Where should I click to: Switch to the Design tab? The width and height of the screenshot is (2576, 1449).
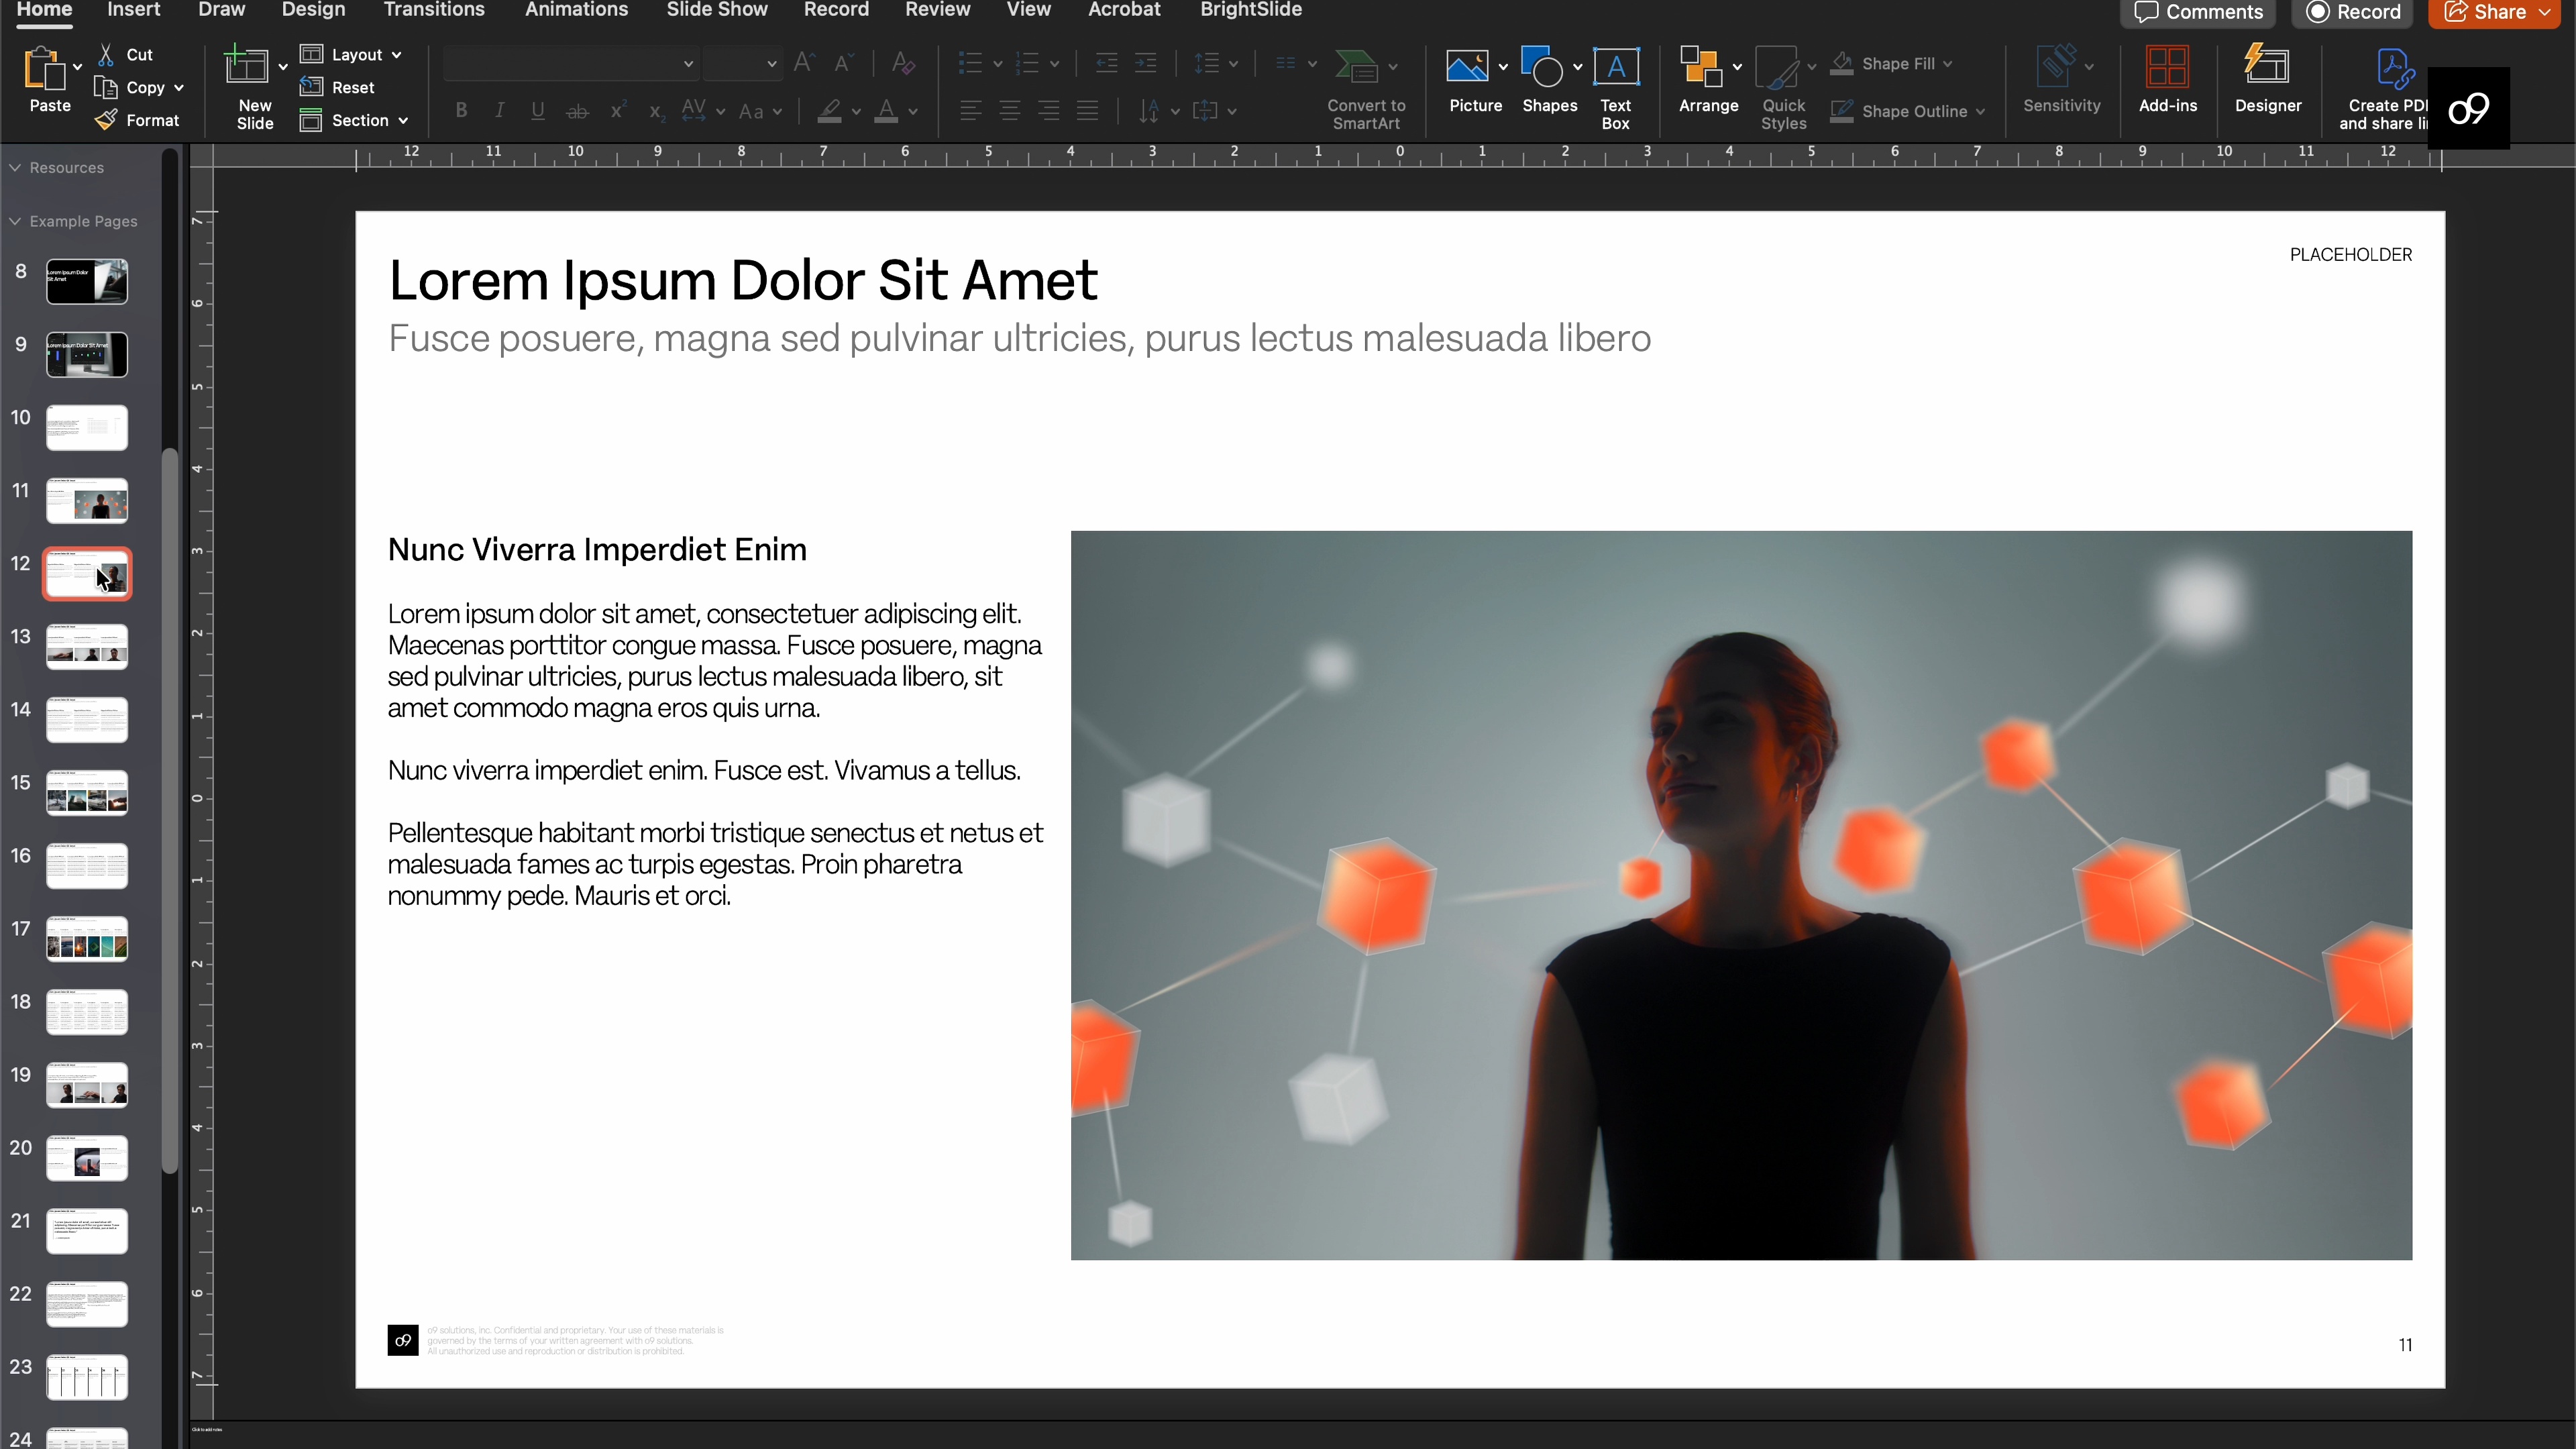(313, 10)
